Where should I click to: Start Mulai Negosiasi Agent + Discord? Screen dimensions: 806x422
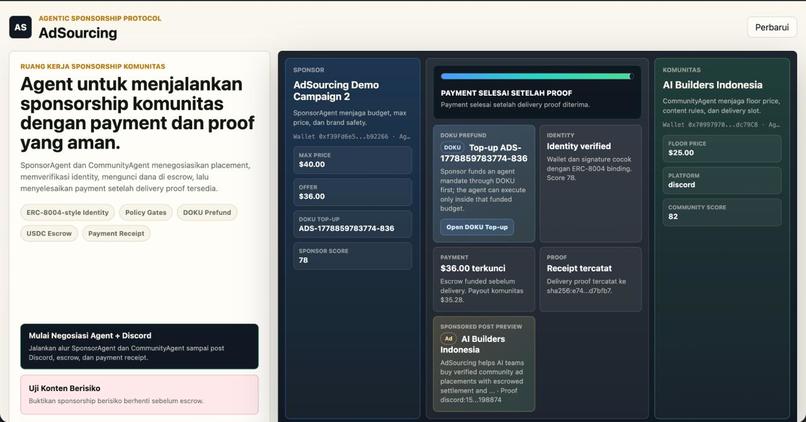point(139,346)
